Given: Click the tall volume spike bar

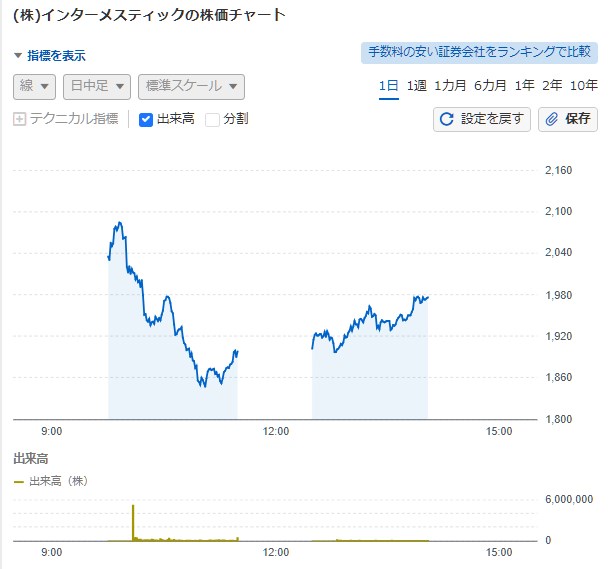Looking at the screenshot, I should 133,522.
